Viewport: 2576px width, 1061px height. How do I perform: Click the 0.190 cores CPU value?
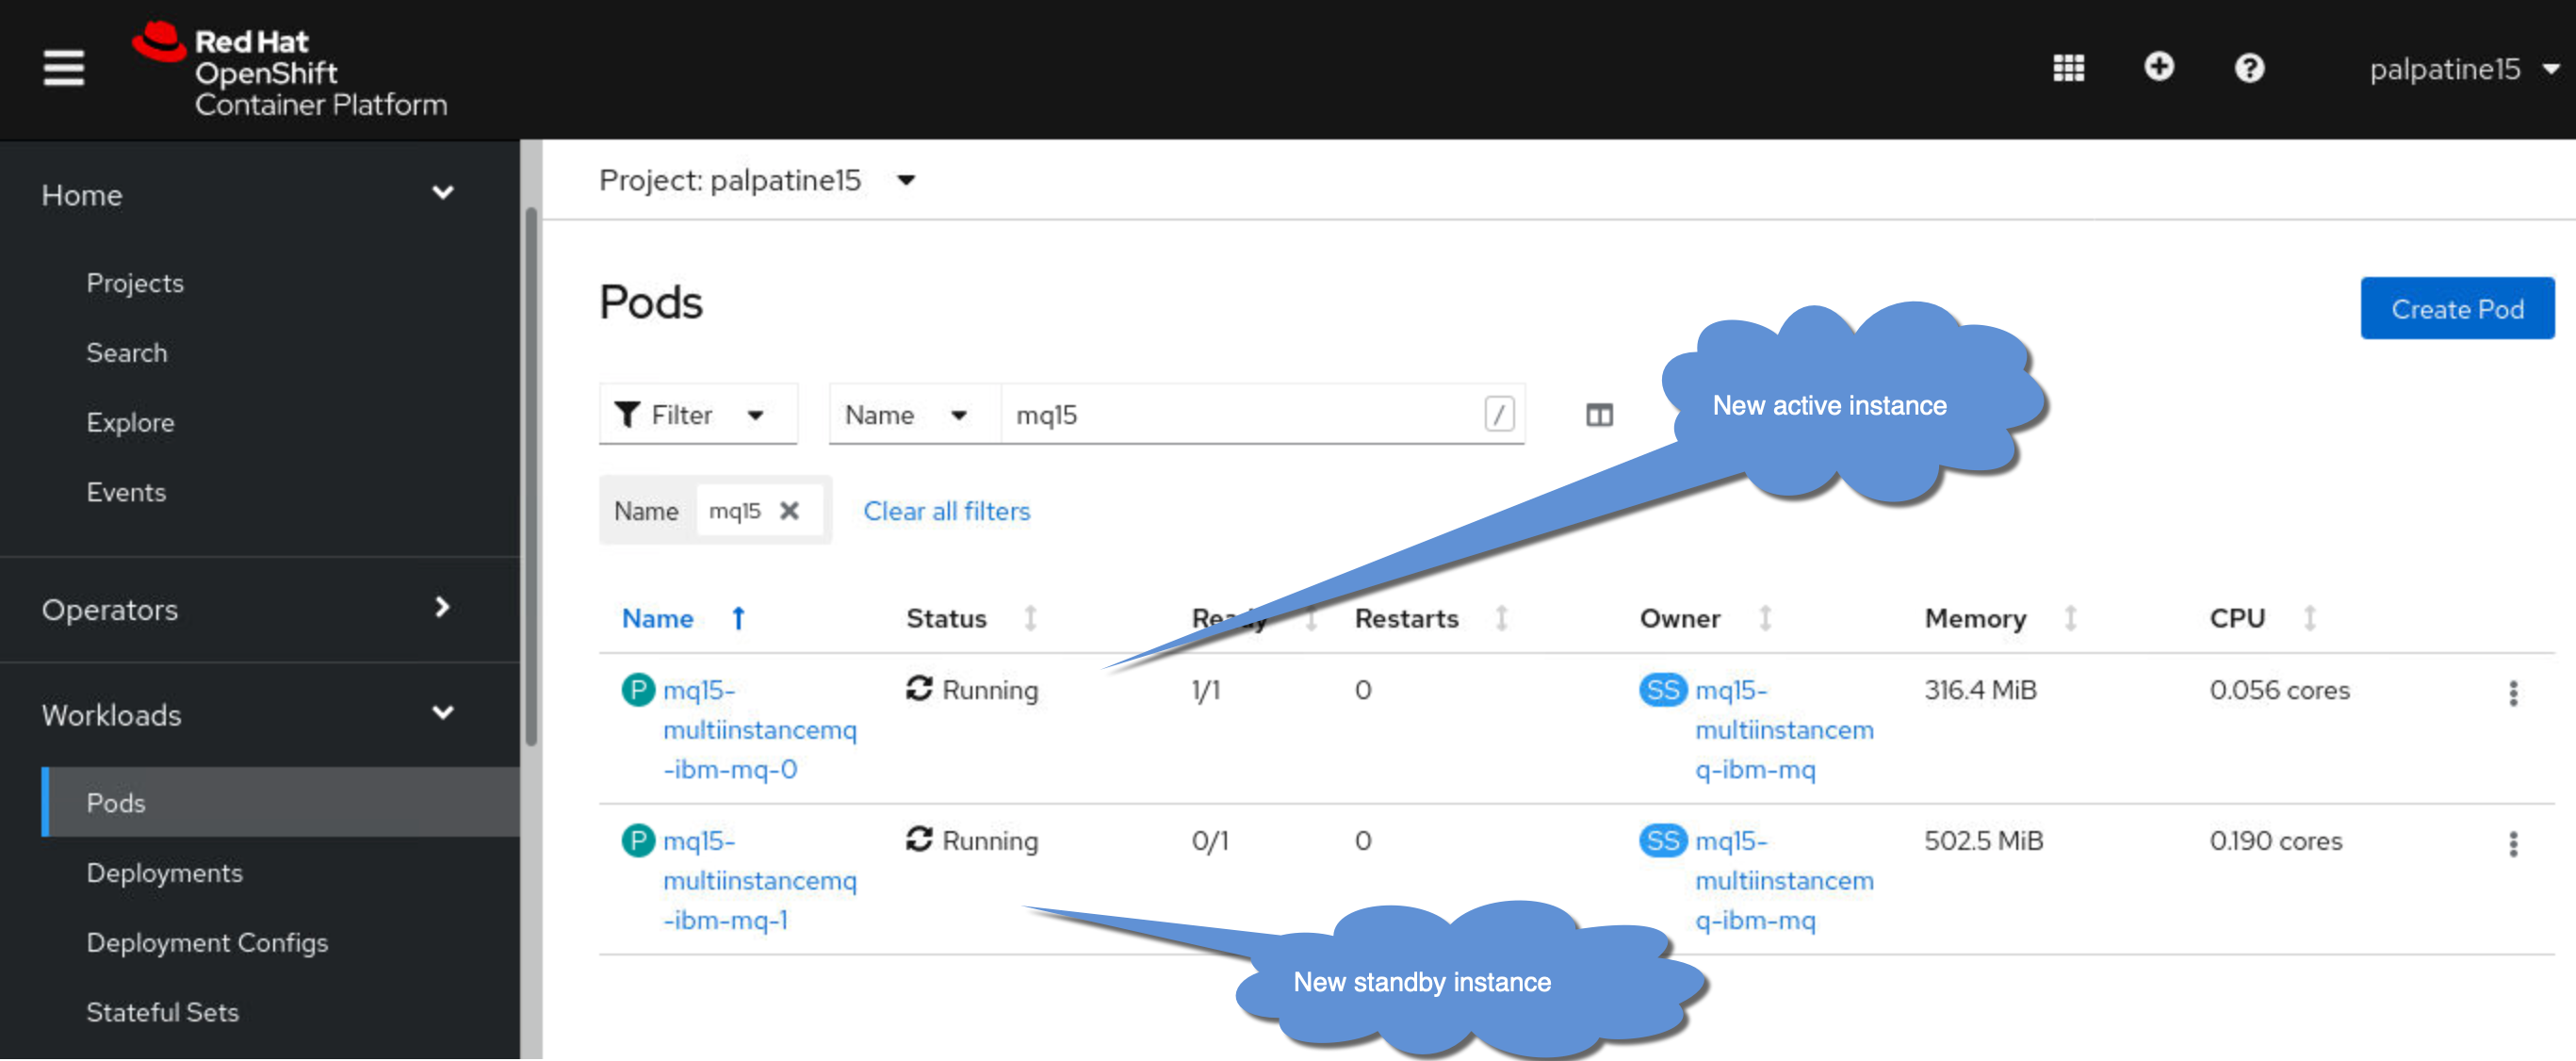click(x=2275, y=841)
